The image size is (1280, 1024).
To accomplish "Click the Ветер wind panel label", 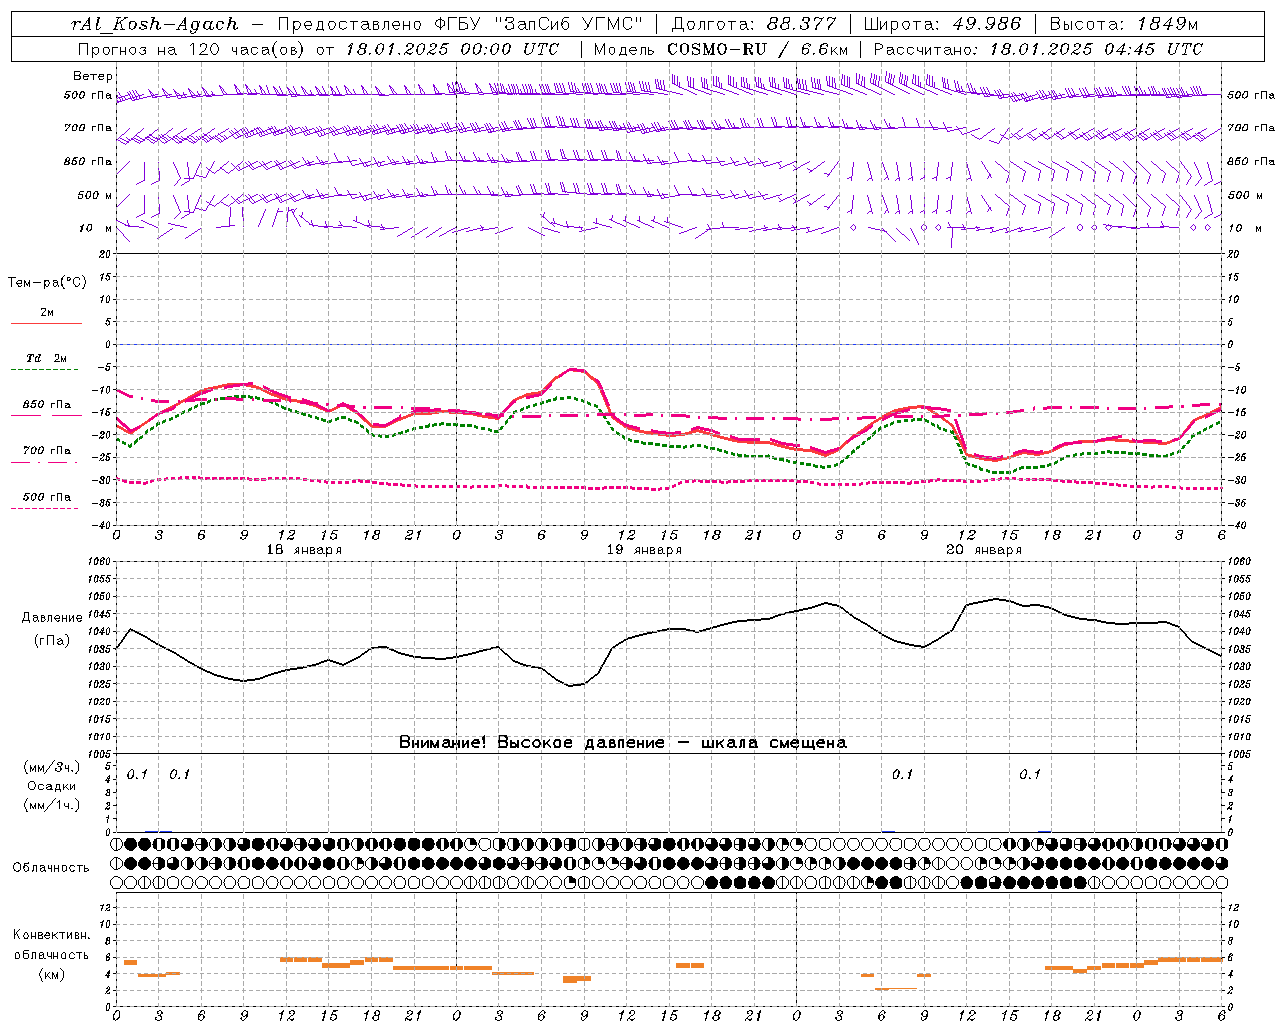I will coord(93,76).
